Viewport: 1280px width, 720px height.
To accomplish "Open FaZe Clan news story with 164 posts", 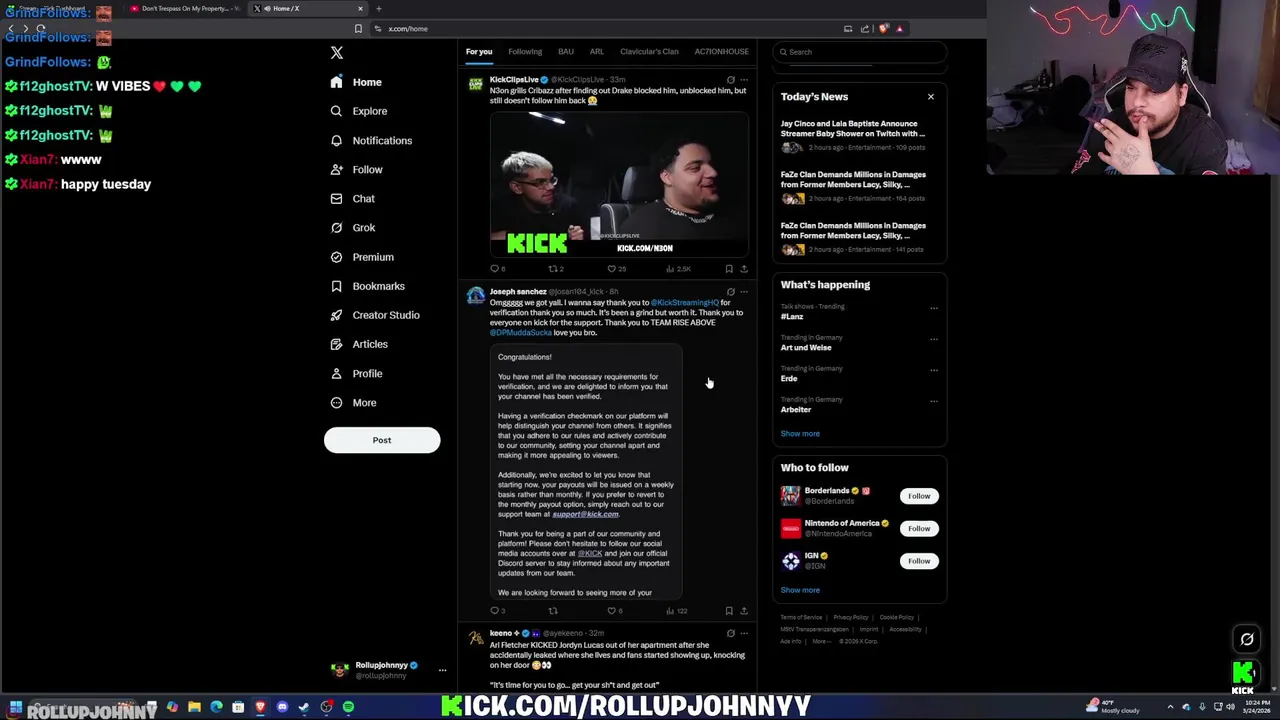I will click(x=858, y=188).
